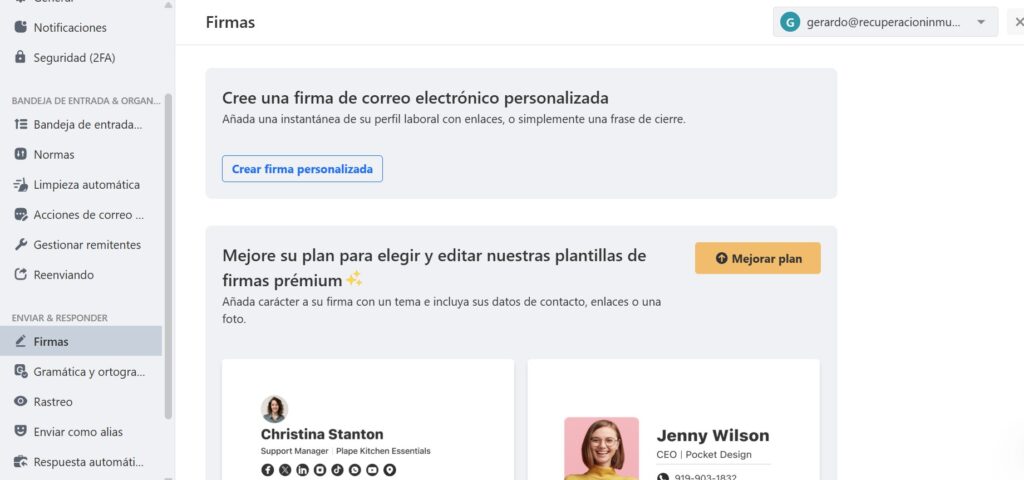
Task: Expand the gerardo account dropdown
Action: [981, 22]
